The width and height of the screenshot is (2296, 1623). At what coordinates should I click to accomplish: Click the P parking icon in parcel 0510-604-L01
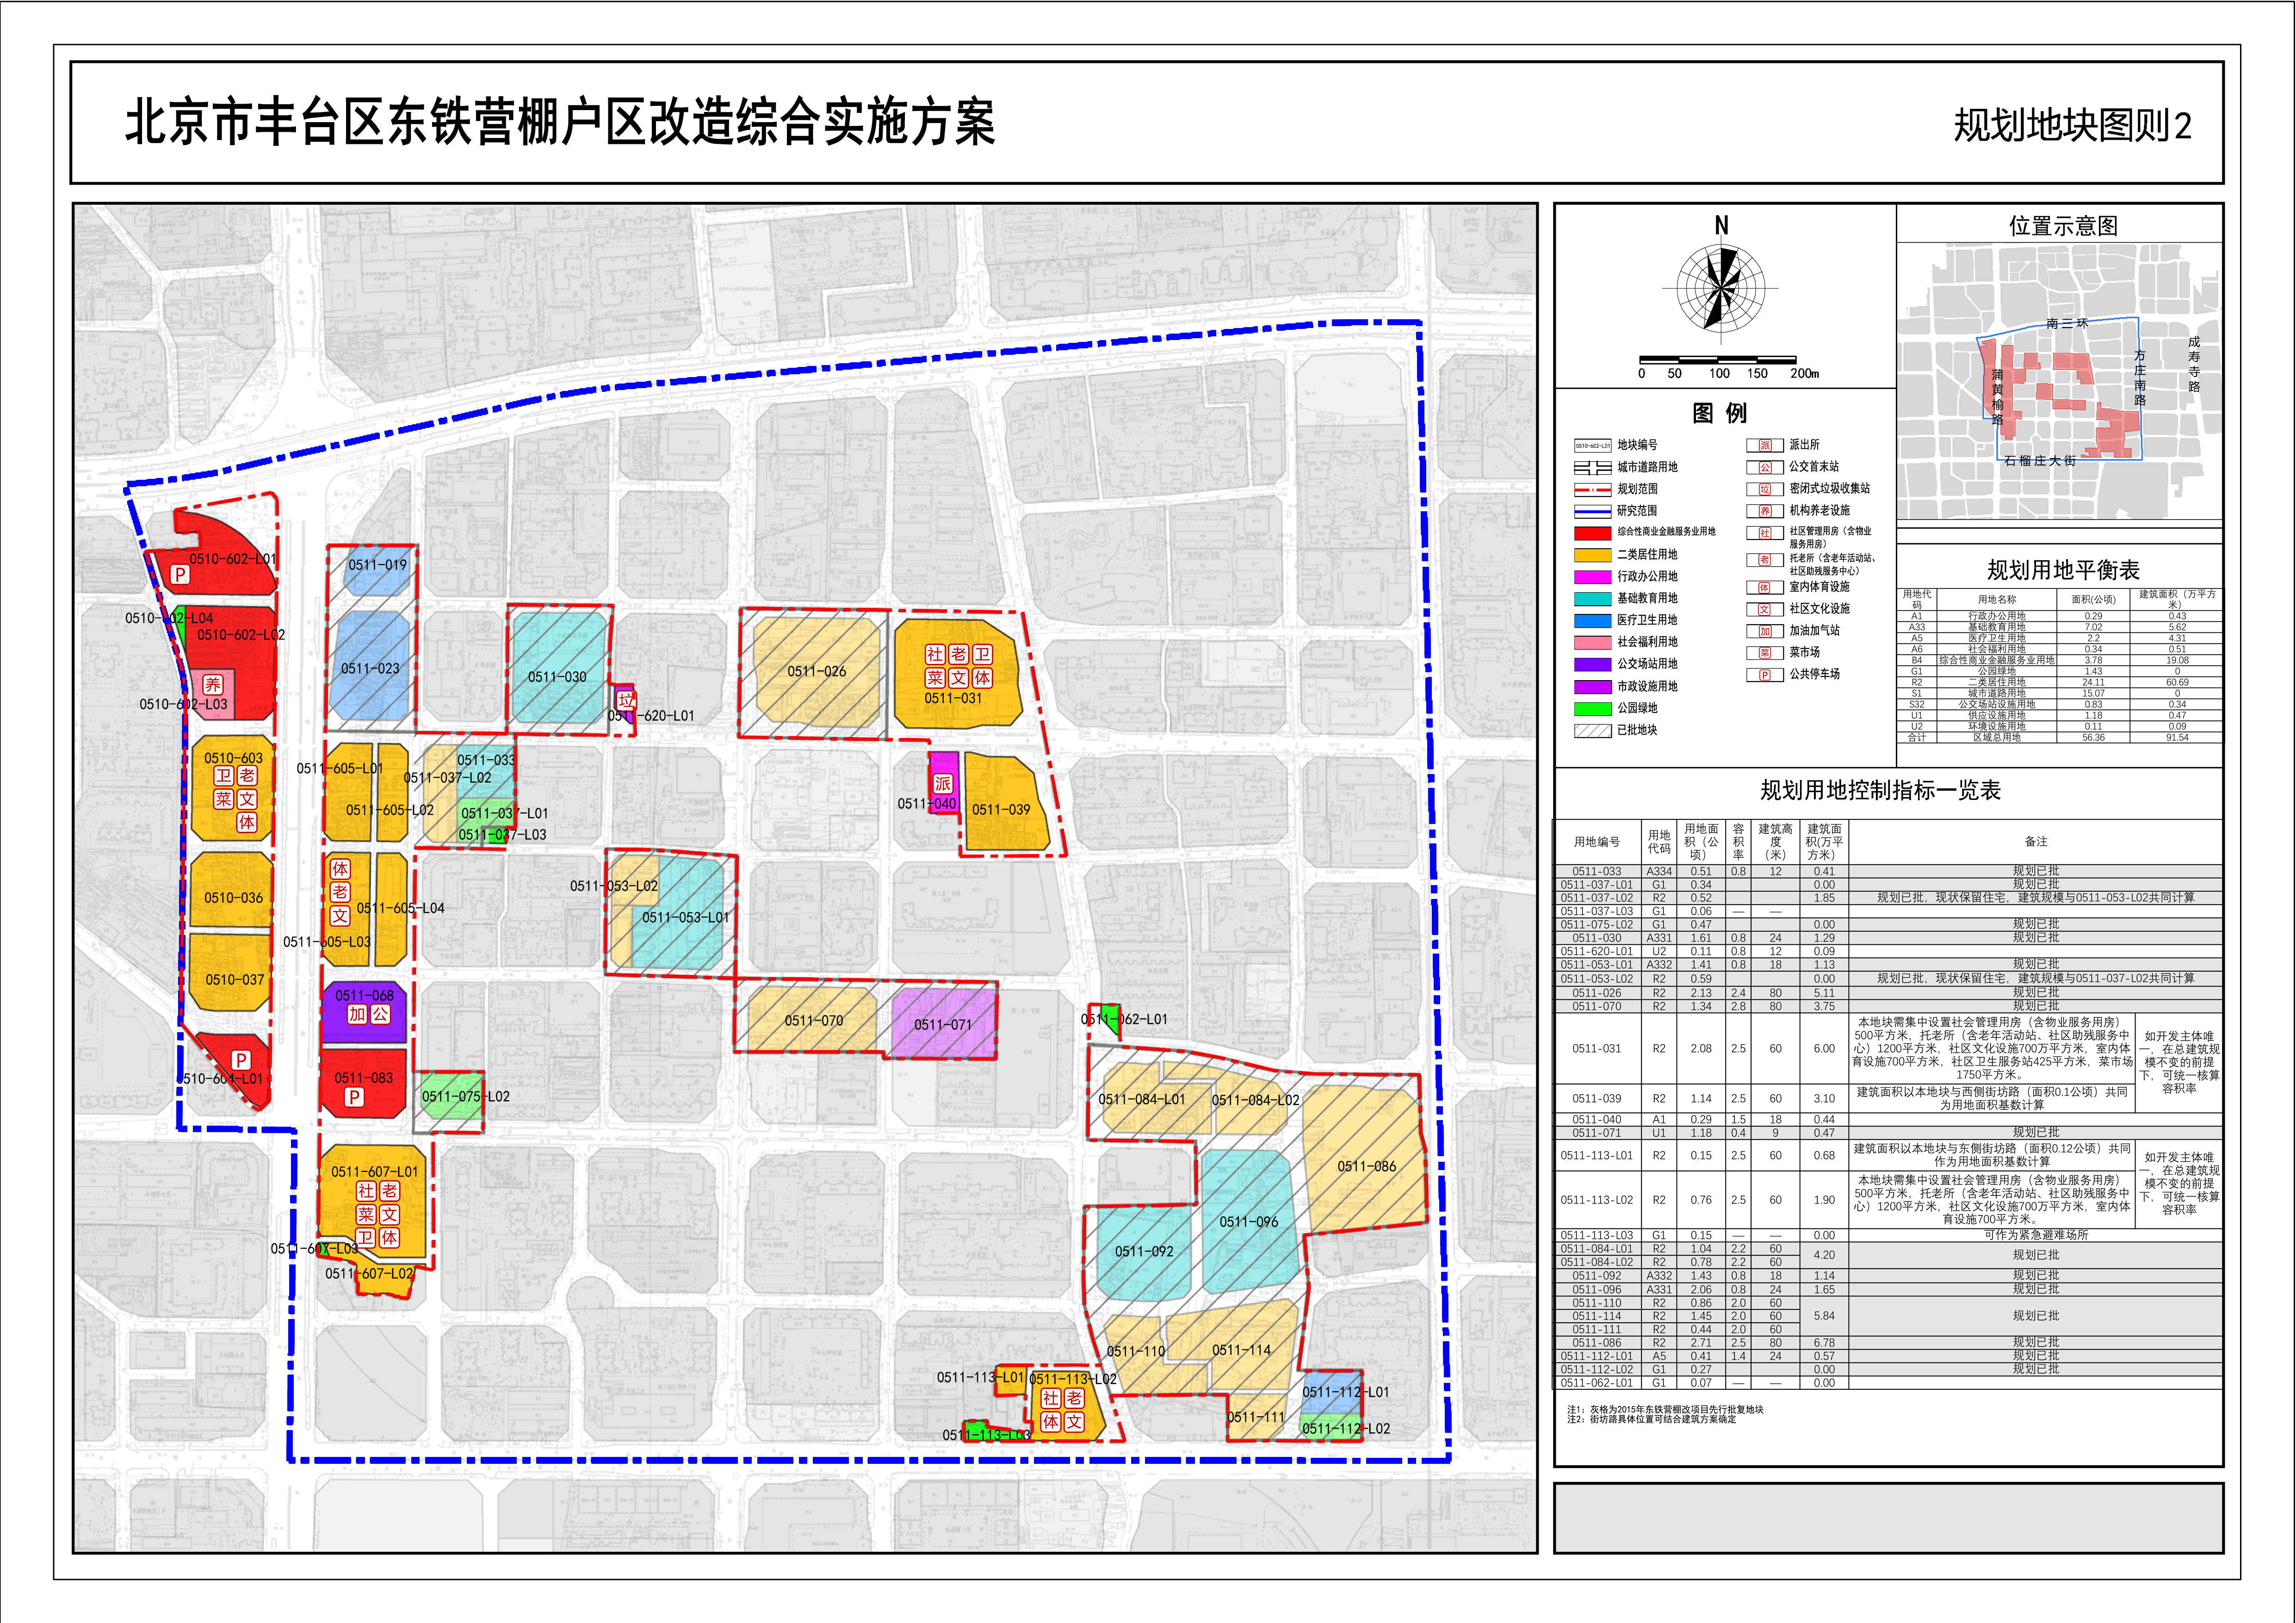tap(240, 1059)
